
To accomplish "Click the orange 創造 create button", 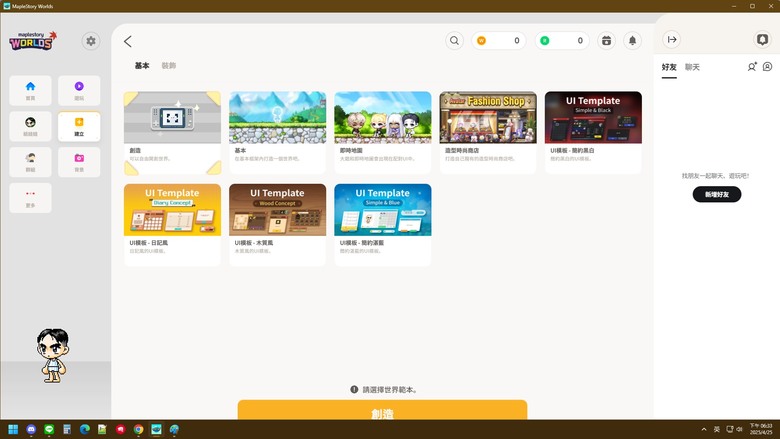I will tap(382, 410).
